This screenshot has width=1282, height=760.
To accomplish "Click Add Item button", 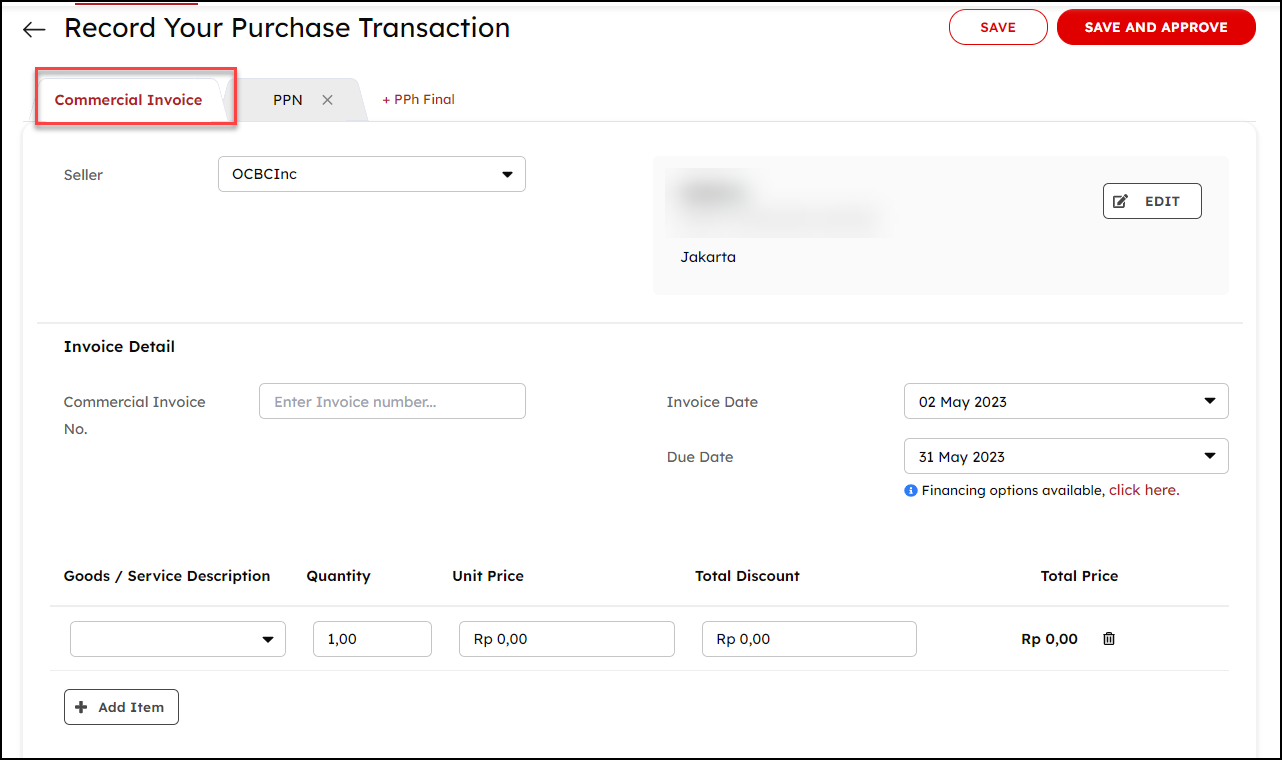I will (121, 707).
